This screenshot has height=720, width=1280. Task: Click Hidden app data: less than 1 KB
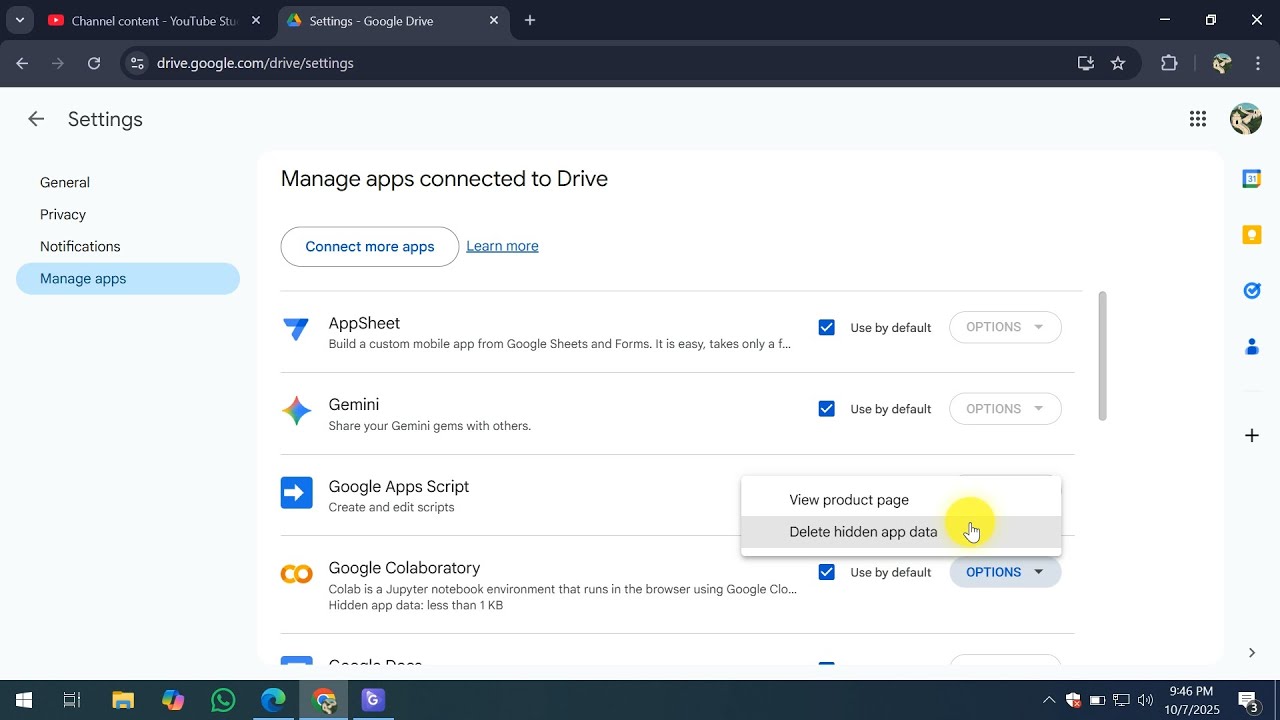pos(416,606)
